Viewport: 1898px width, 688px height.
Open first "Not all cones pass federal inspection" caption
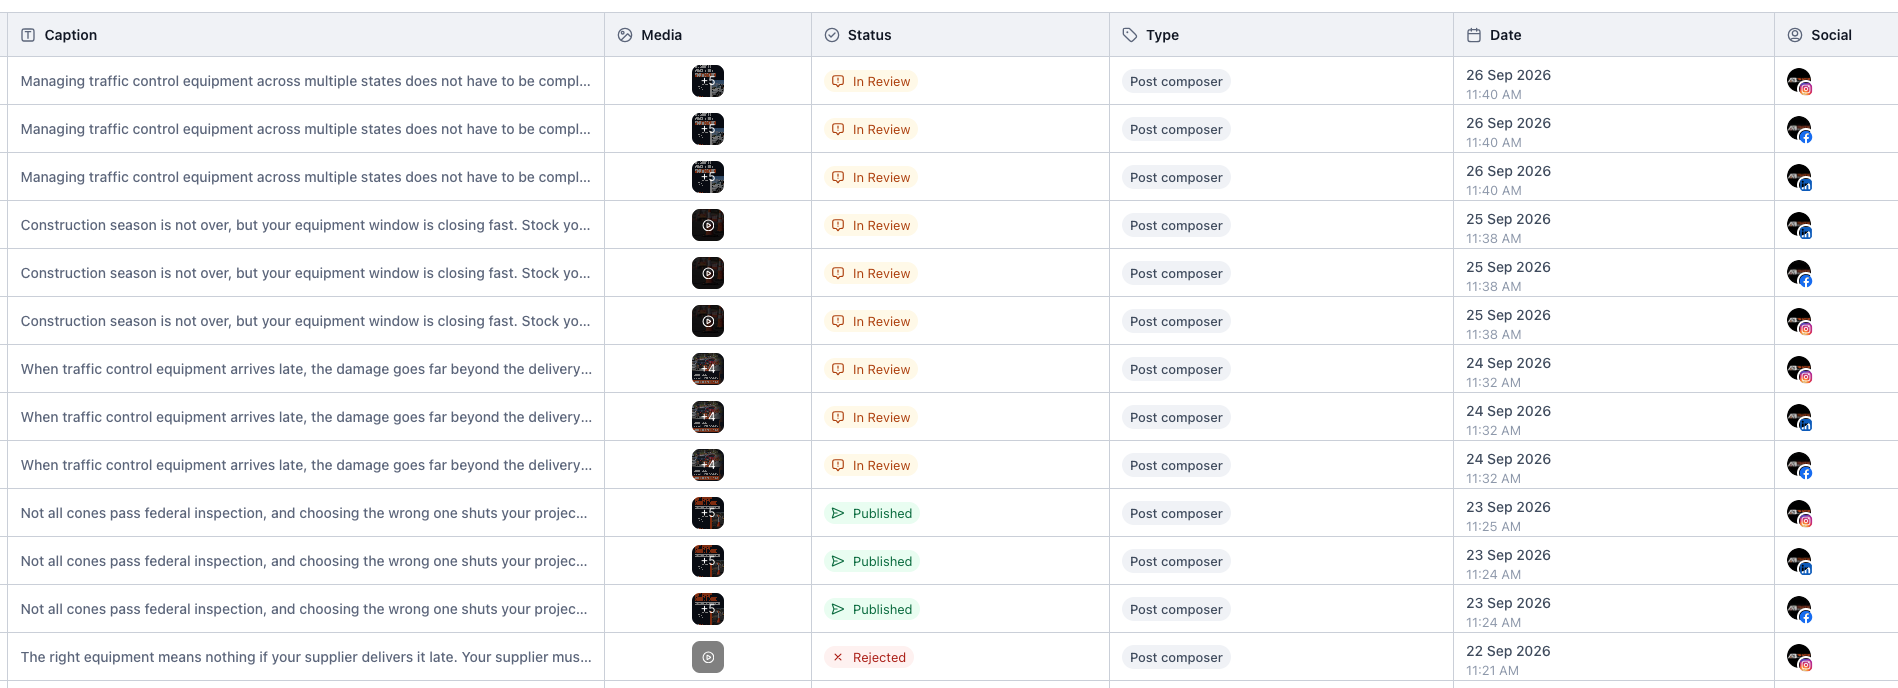point(304,513)
